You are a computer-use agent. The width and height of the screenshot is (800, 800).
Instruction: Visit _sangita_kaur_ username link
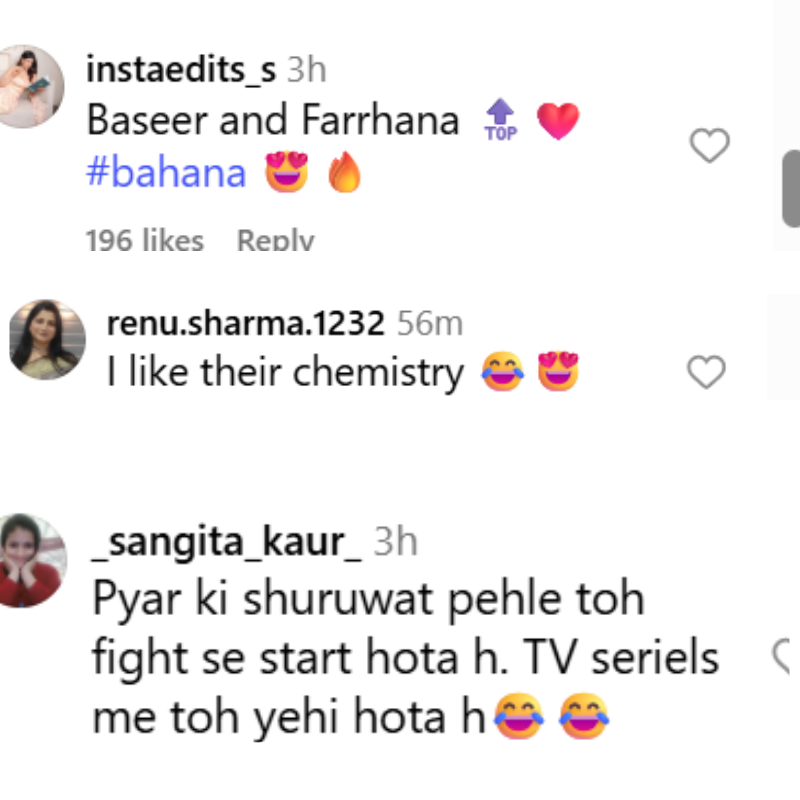[x=227, y=541]
